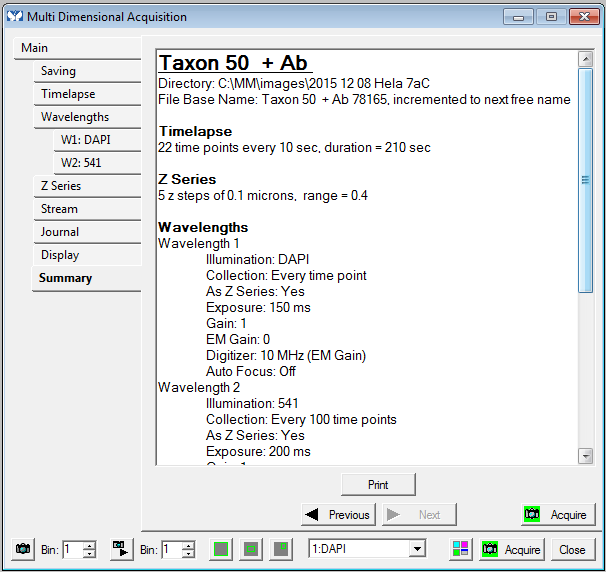This screenshot has height=572, width=606.
Task: Click 'Illumination: 541' text
Action: (x=252, y=403)
